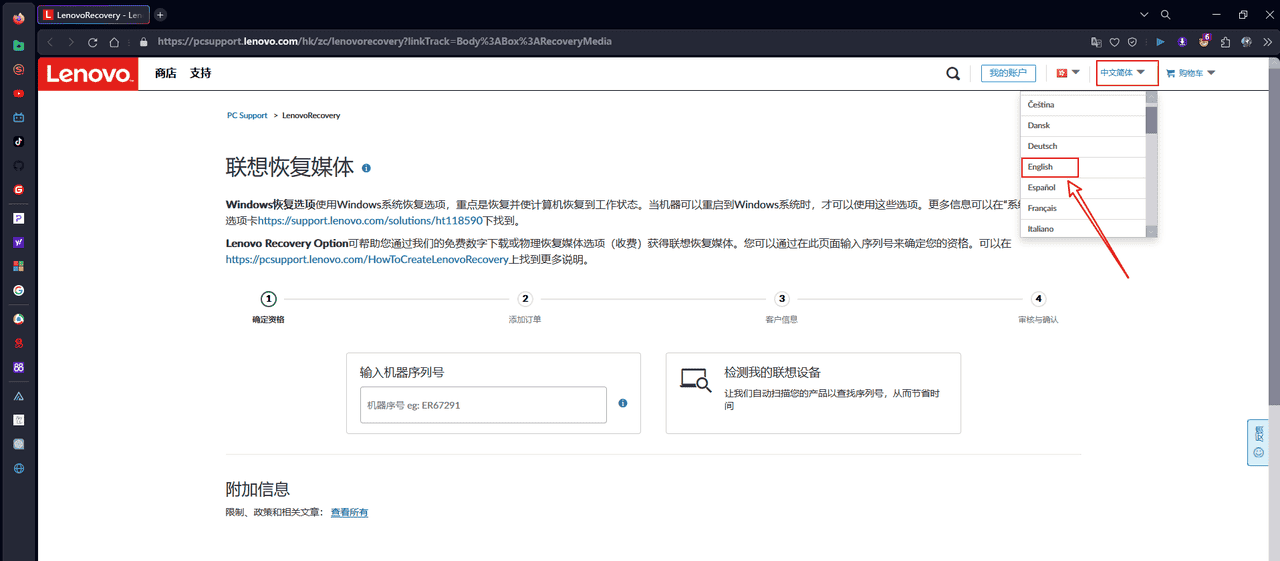Focus the 机器序号 serial number input field
The width and height of the screenshot is (1280, 561).
[x=483, y=405]
